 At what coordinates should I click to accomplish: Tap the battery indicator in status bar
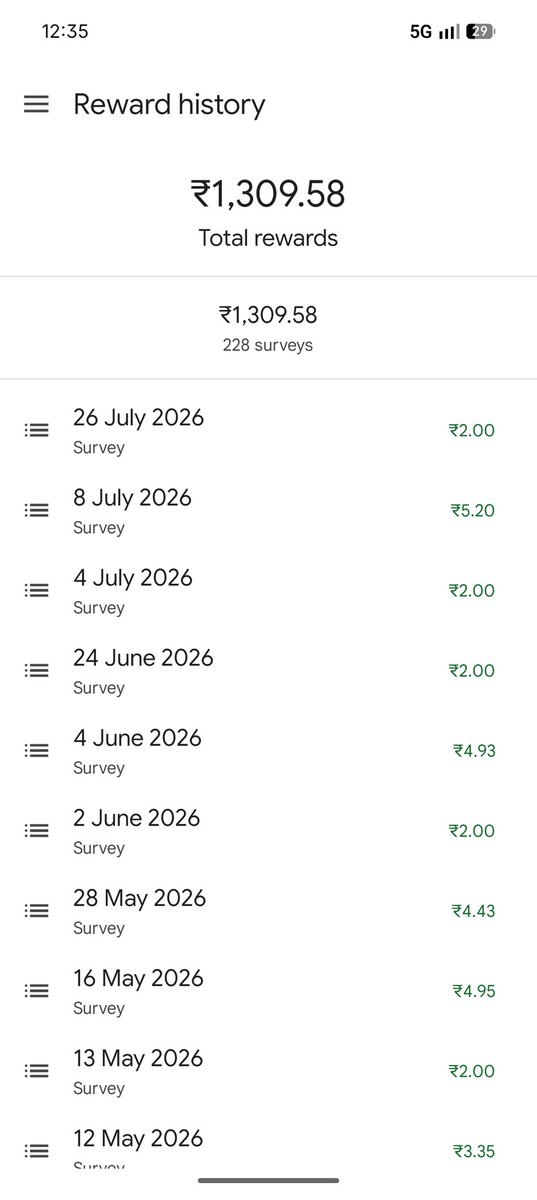click(482, 31)
